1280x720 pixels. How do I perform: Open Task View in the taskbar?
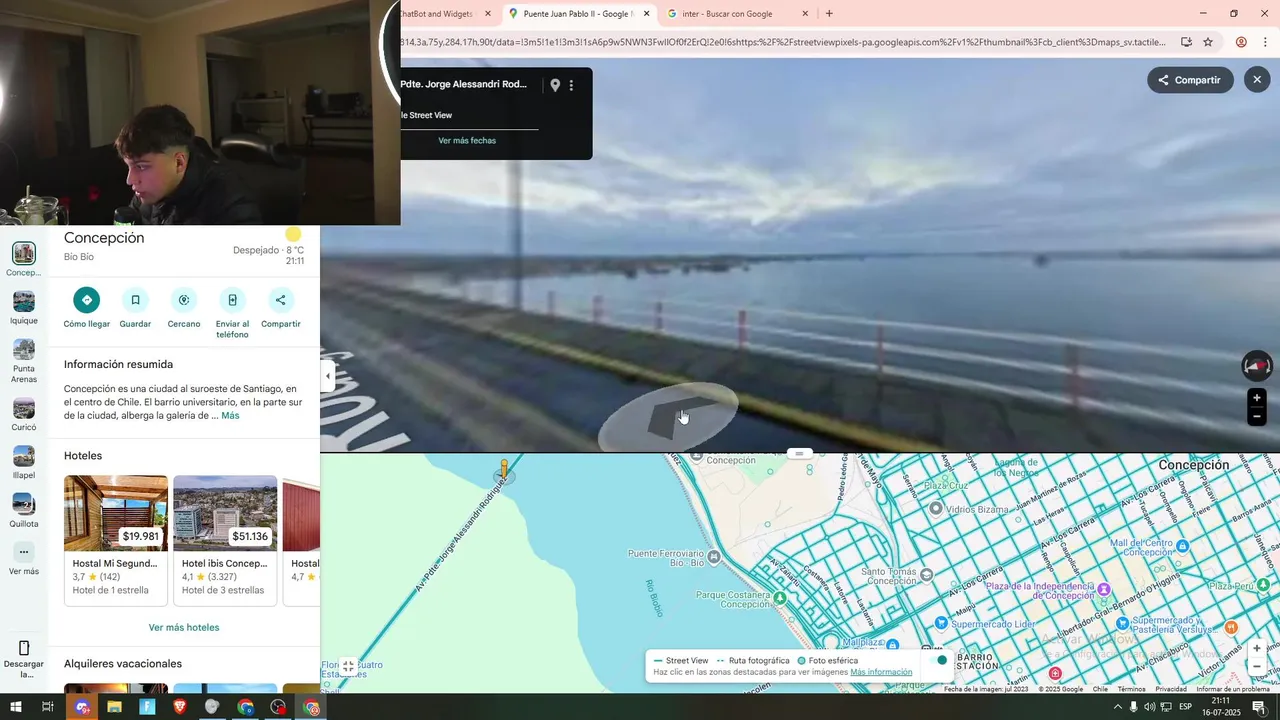(x=47, y=707)
